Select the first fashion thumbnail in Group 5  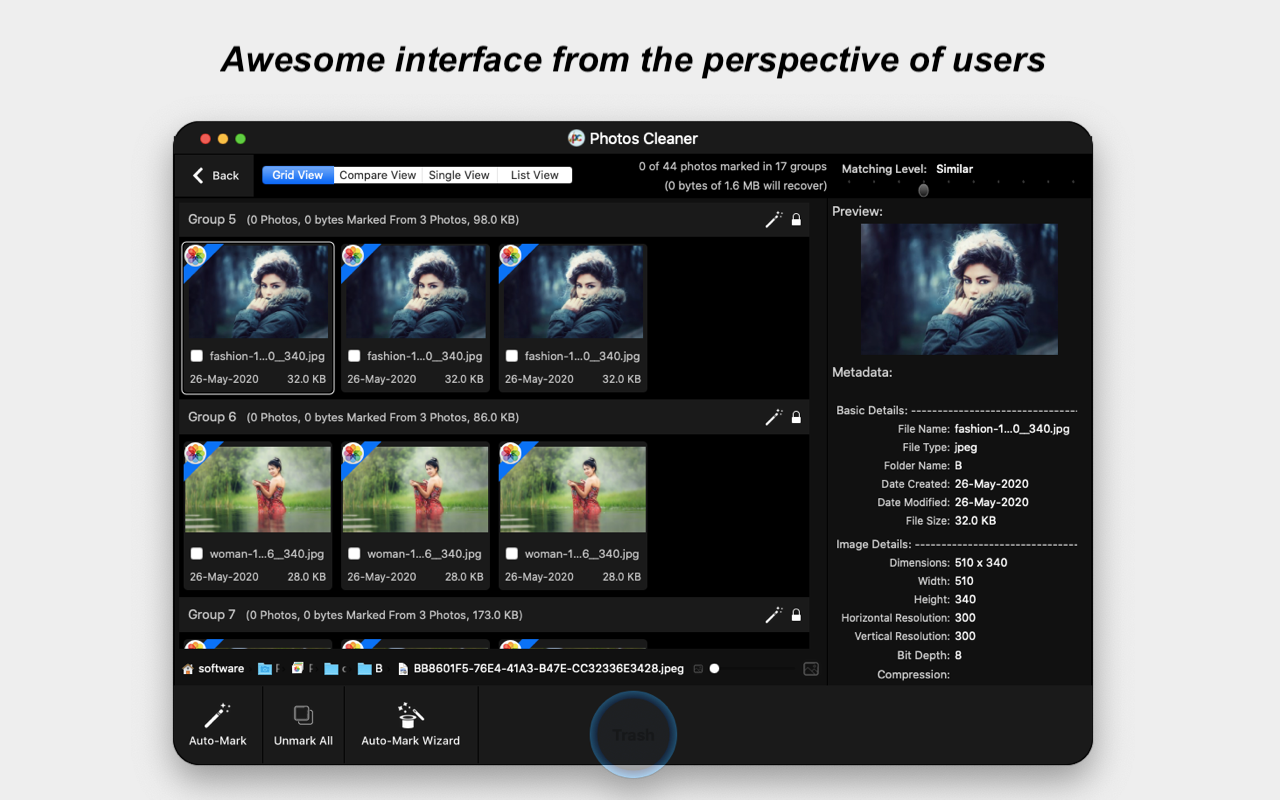click(258, 292)
